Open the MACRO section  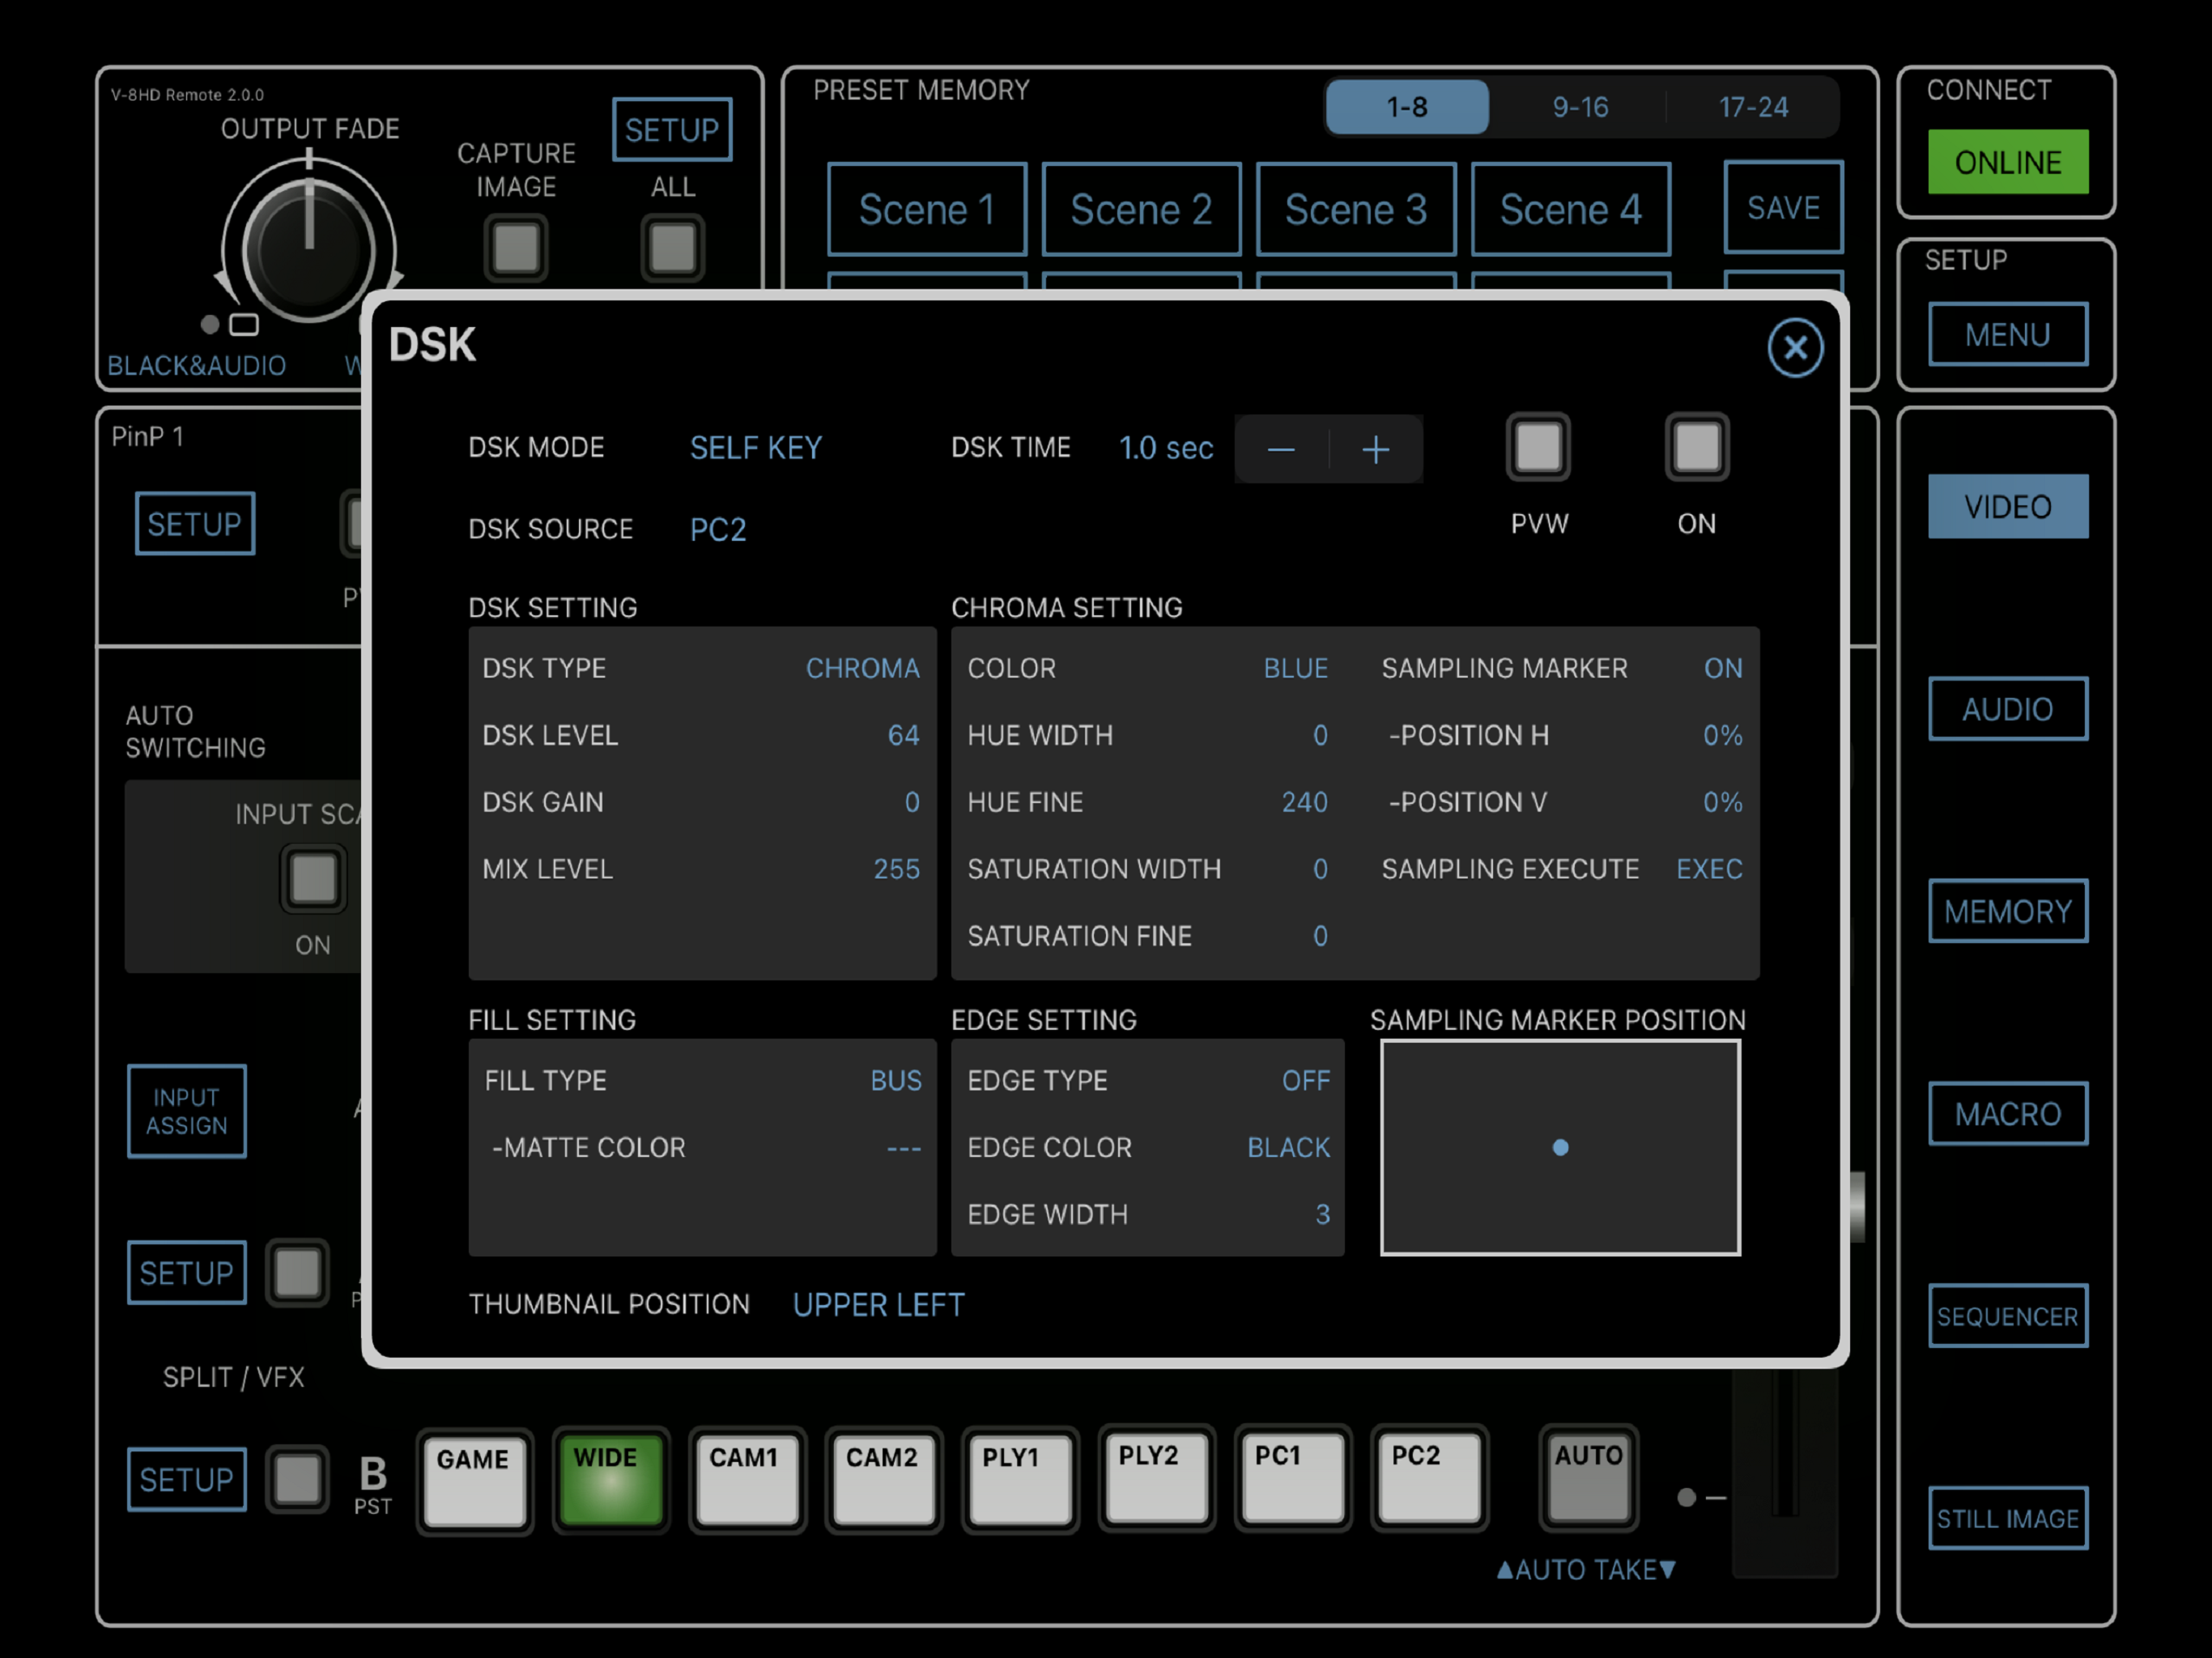click(2008, 1114)
